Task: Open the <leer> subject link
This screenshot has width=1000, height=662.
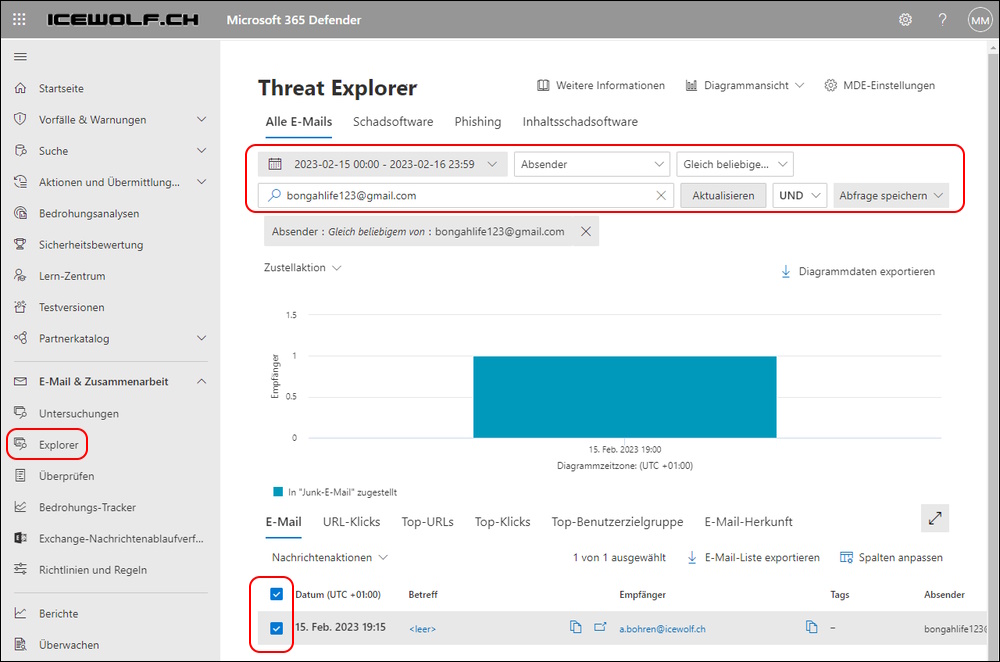Action: coord(422,629)
